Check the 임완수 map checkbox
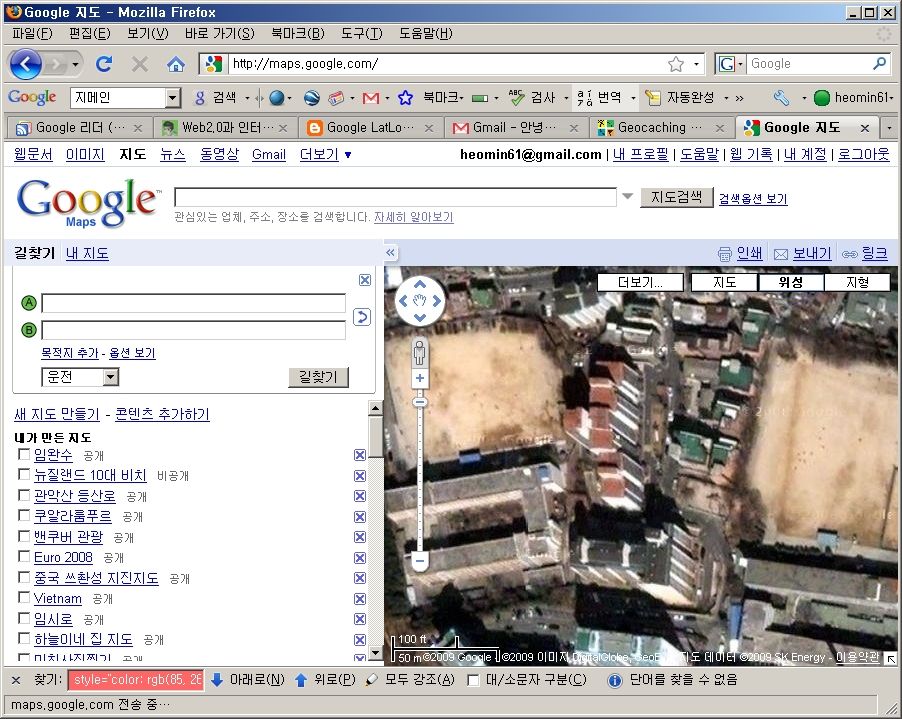The image size is (902, 719). [24, 454]
